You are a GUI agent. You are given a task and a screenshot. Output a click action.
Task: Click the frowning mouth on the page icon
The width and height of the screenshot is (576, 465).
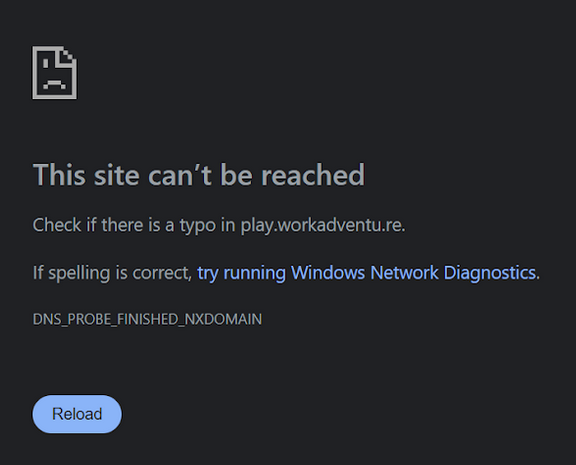click(x=55, y=85)
